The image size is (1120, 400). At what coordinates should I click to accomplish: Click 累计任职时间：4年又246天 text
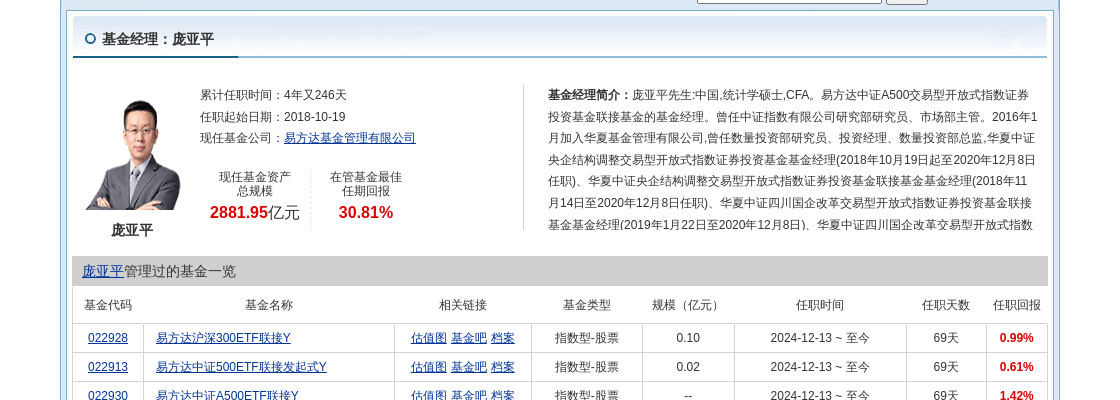[273, 95]
